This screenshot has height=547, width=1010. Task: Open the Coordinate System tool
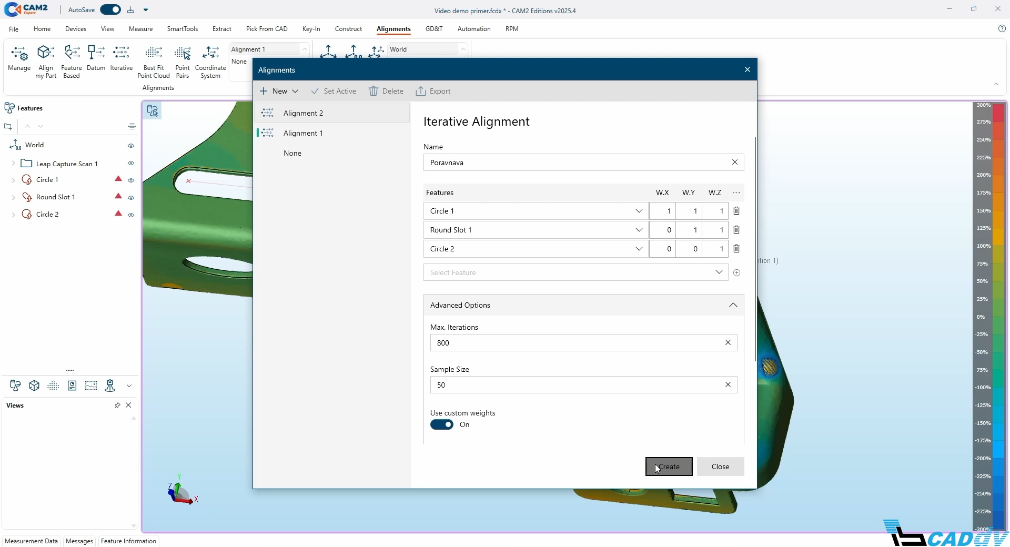coord(211,62)
